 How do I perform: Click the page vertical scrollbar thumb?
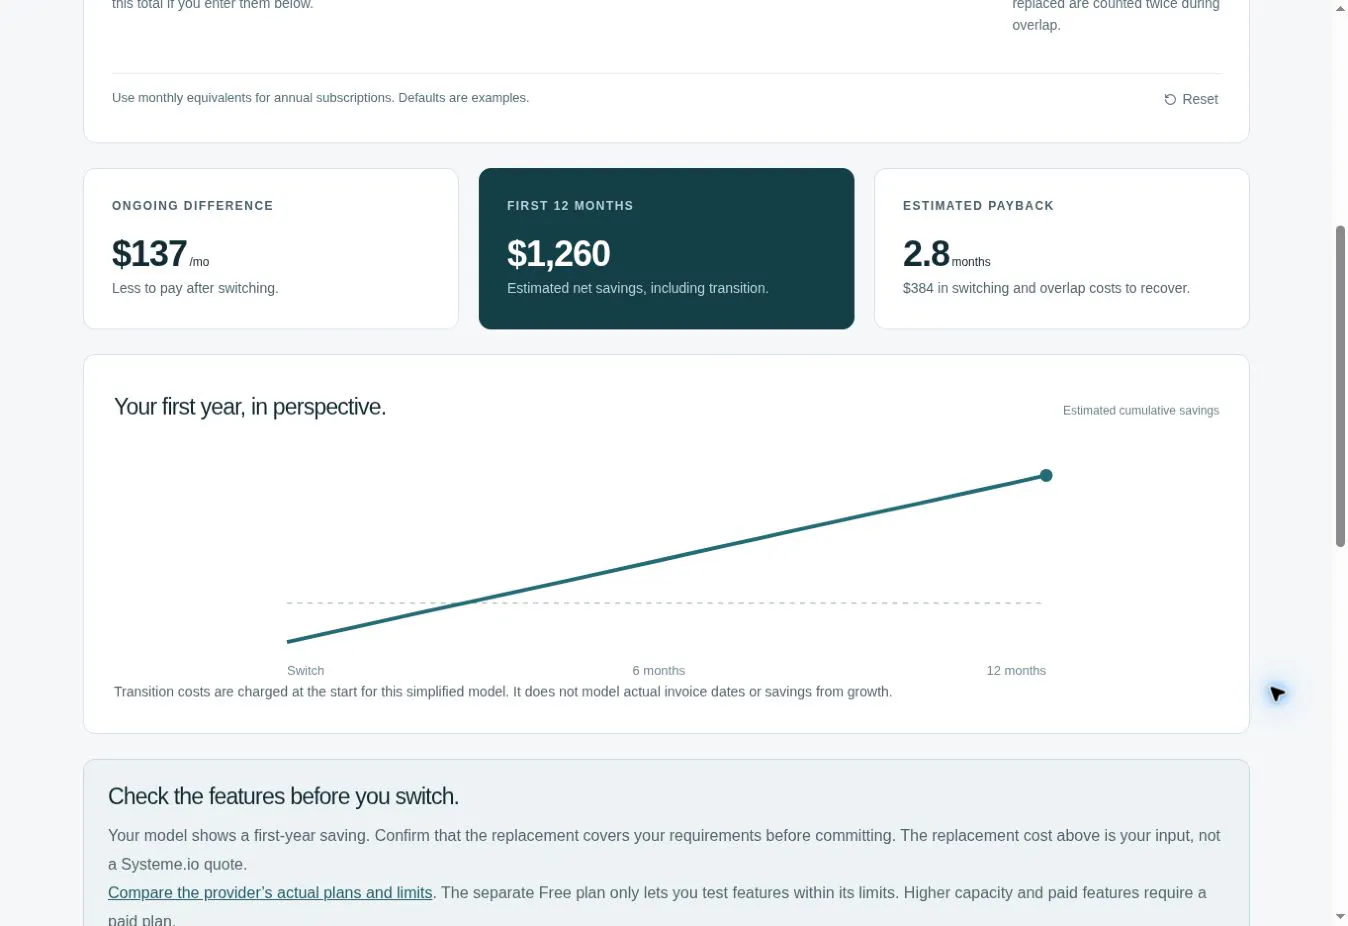(x=1340, y=386)
